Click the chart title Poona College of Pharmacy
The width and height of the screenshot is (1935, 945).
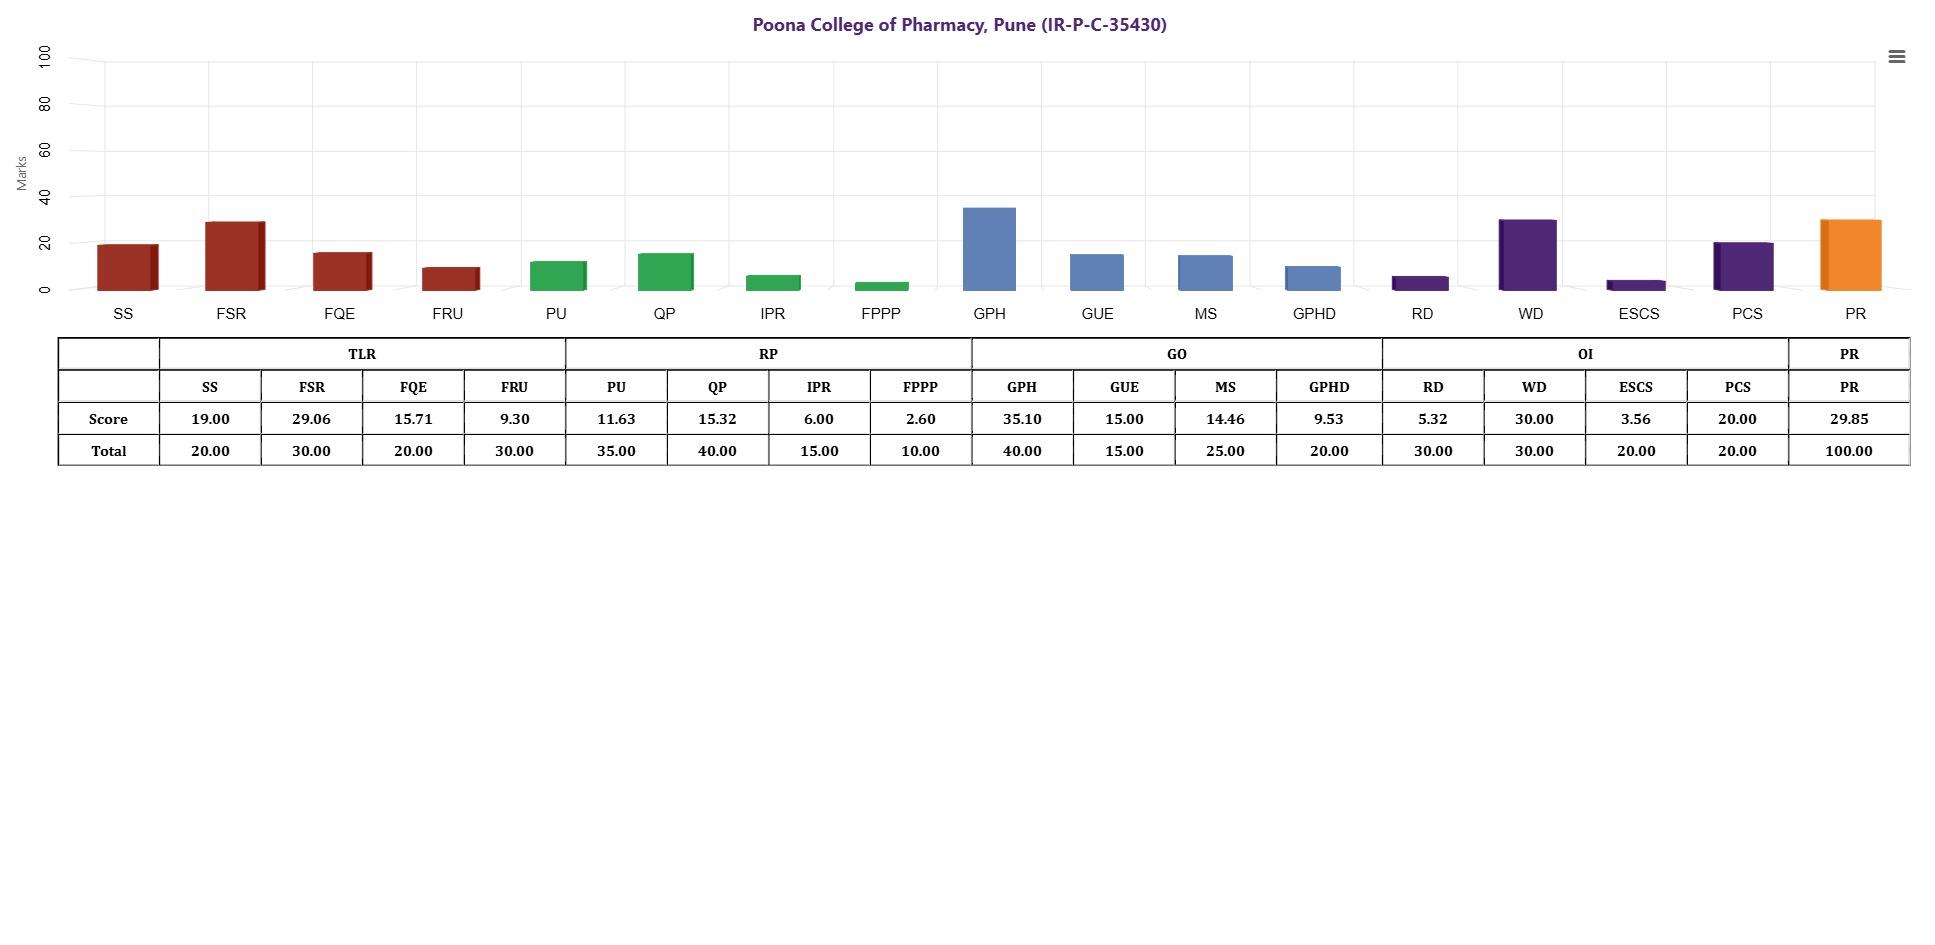click(x=959, y=25)
